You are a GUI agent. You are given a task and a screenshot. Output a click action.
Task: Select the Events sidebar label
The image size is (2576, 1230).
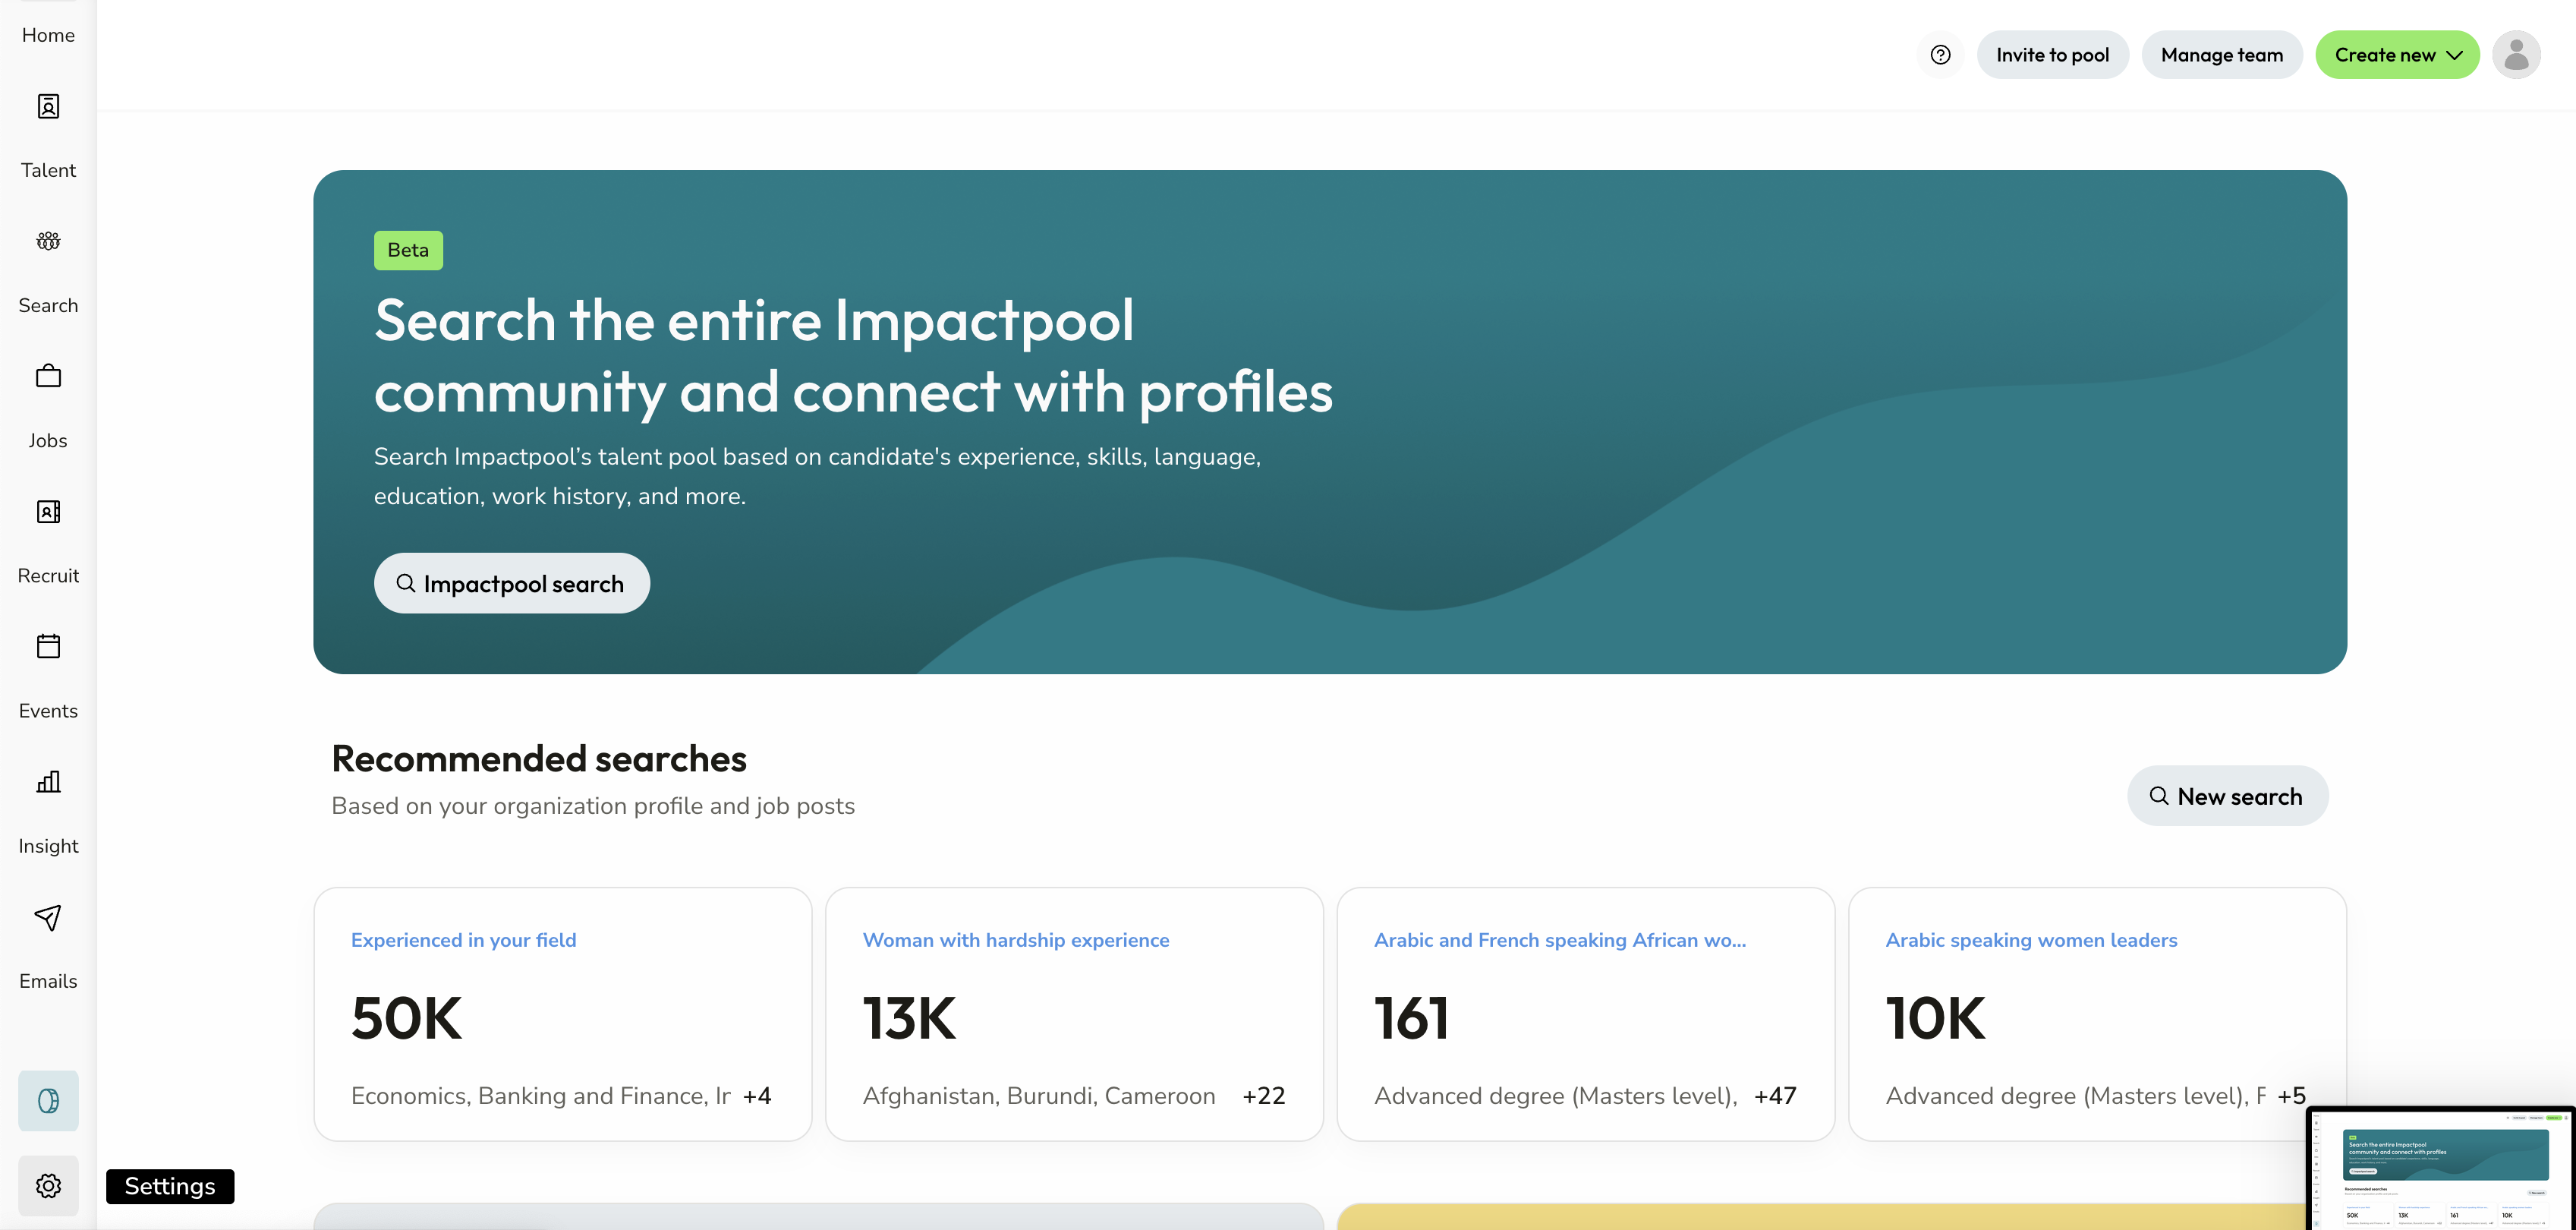(48, 710)
